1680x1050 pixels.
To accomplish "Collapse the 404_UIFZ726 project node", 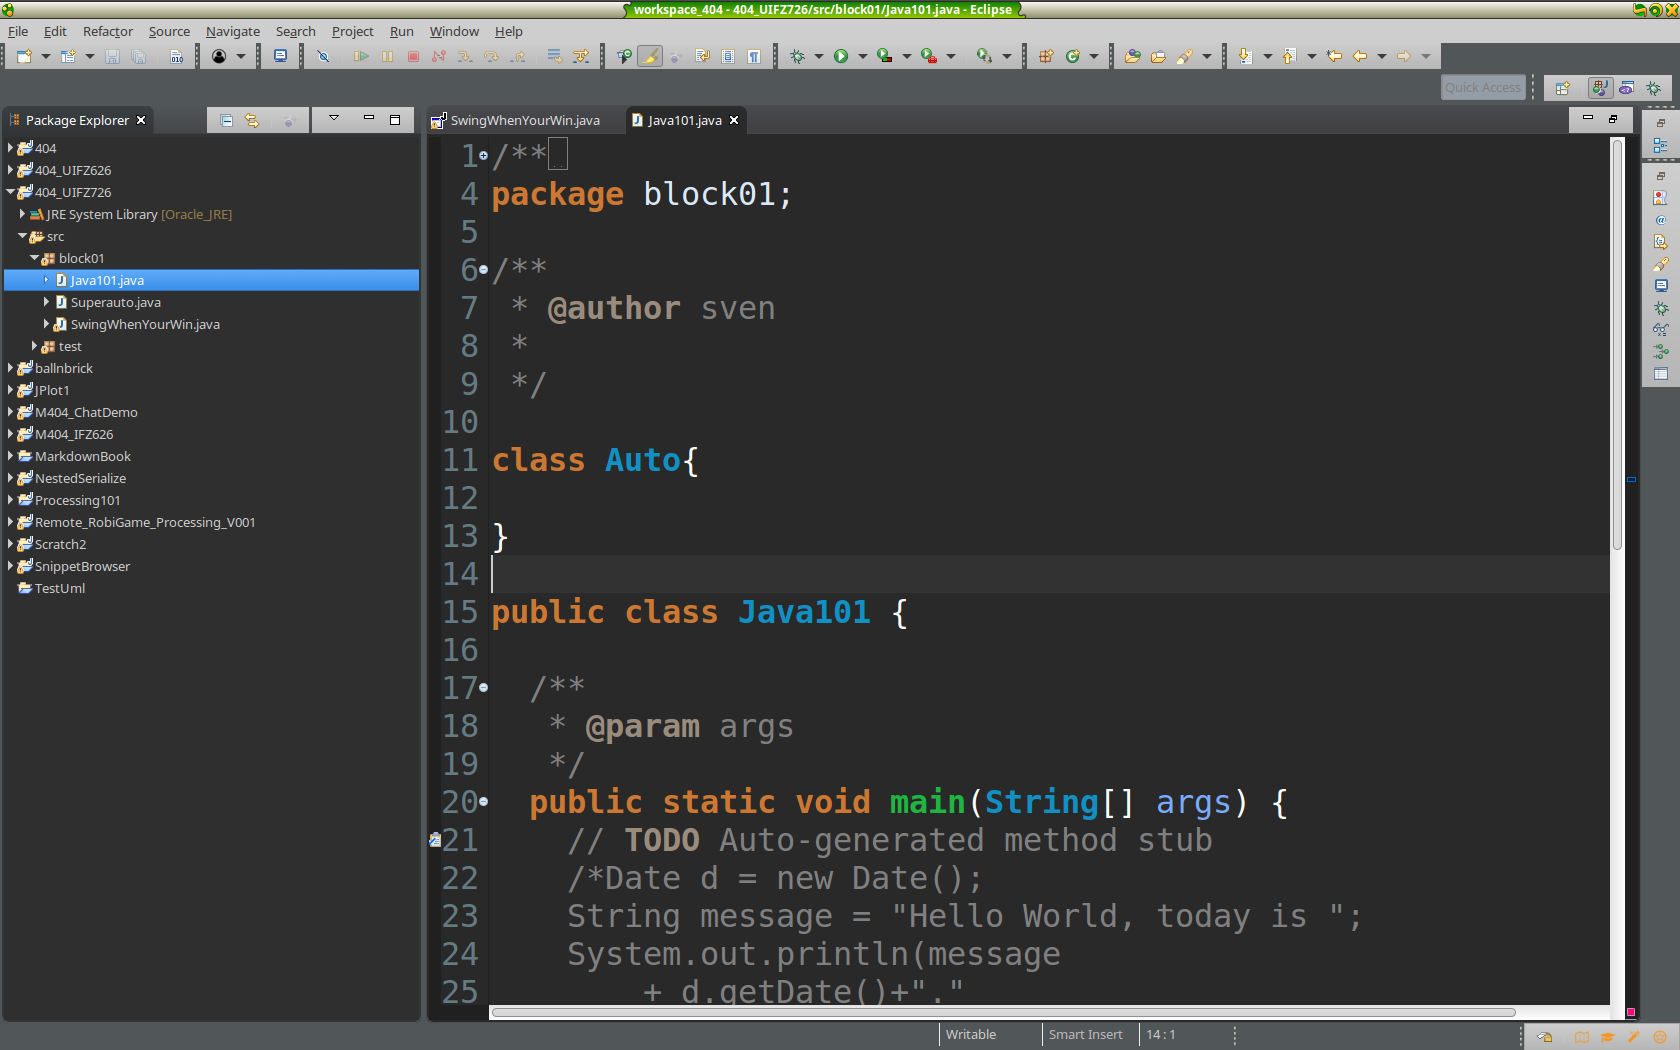I will pyautogui.click(x=10, y=192).
